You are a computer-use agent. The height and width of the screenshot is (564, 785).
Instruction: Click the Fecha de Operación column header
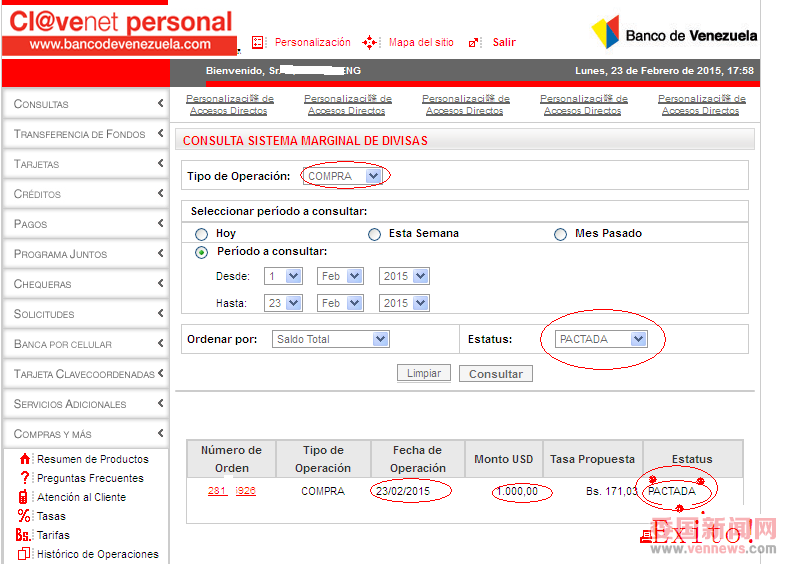(418, 459)
